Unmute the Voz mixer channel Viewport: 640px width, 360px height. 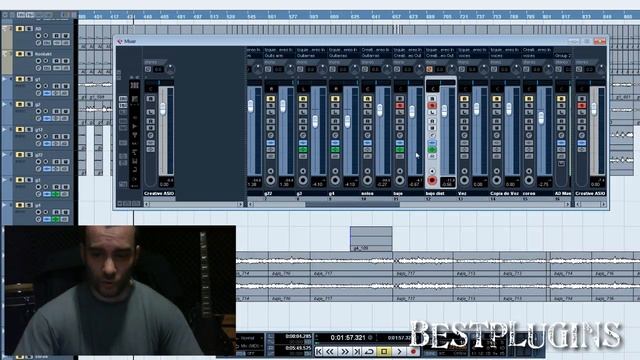464,98
